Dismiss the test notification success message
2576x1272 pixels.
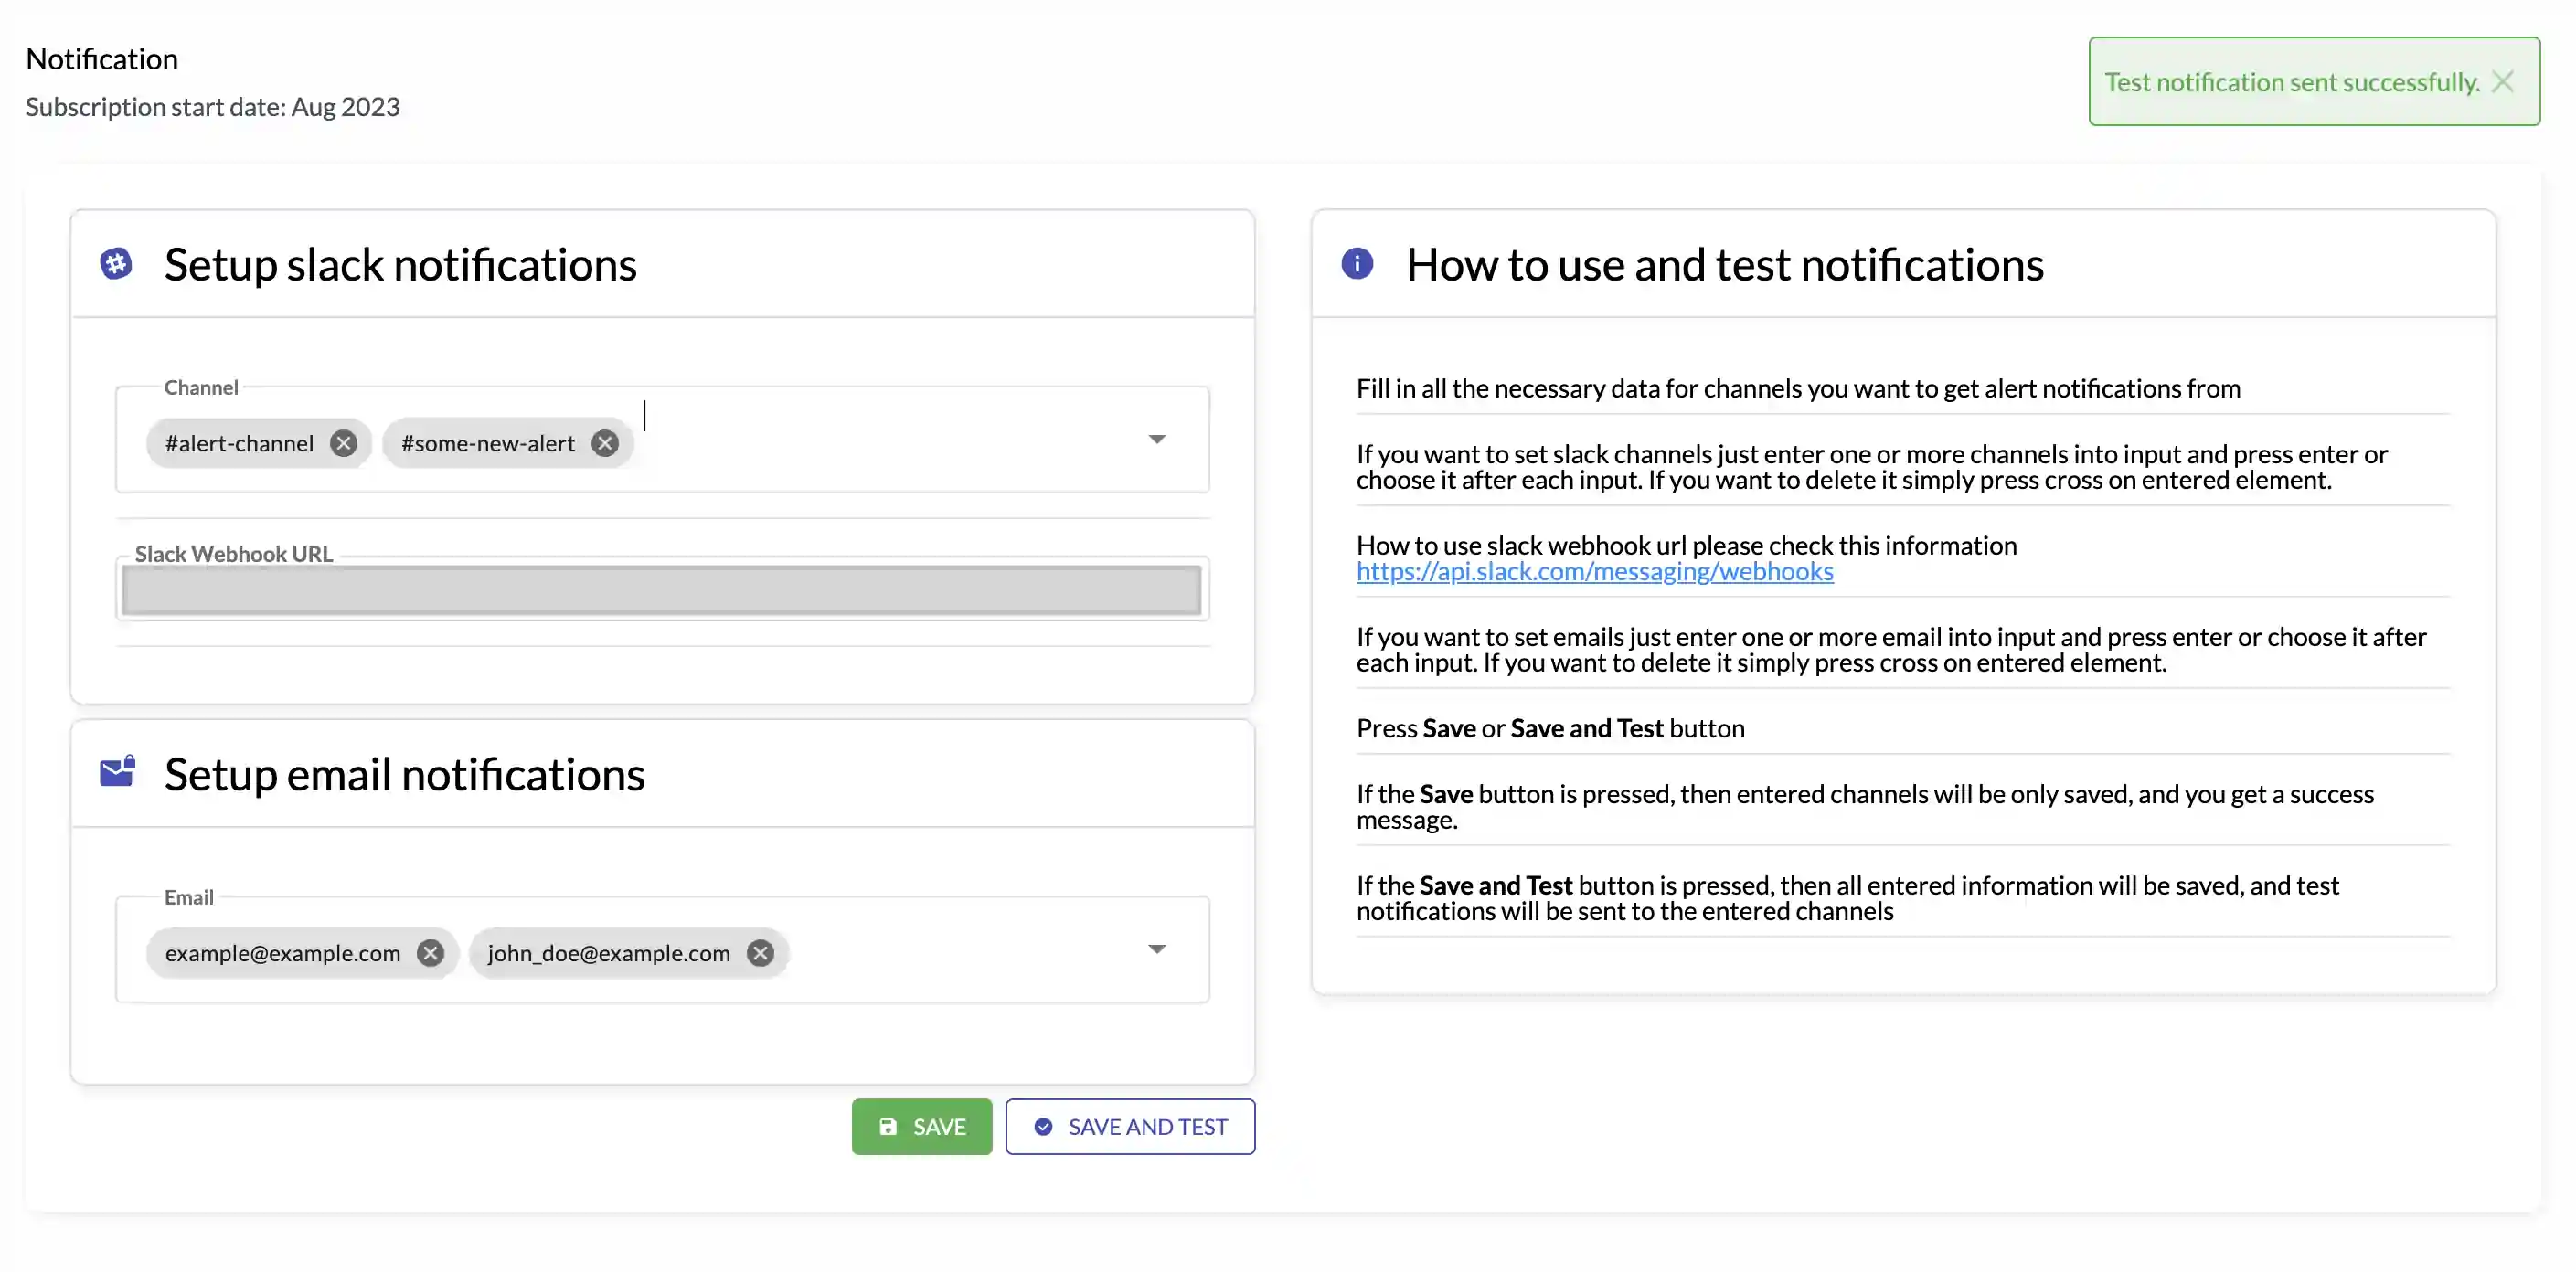click(x=2503, y=81)
